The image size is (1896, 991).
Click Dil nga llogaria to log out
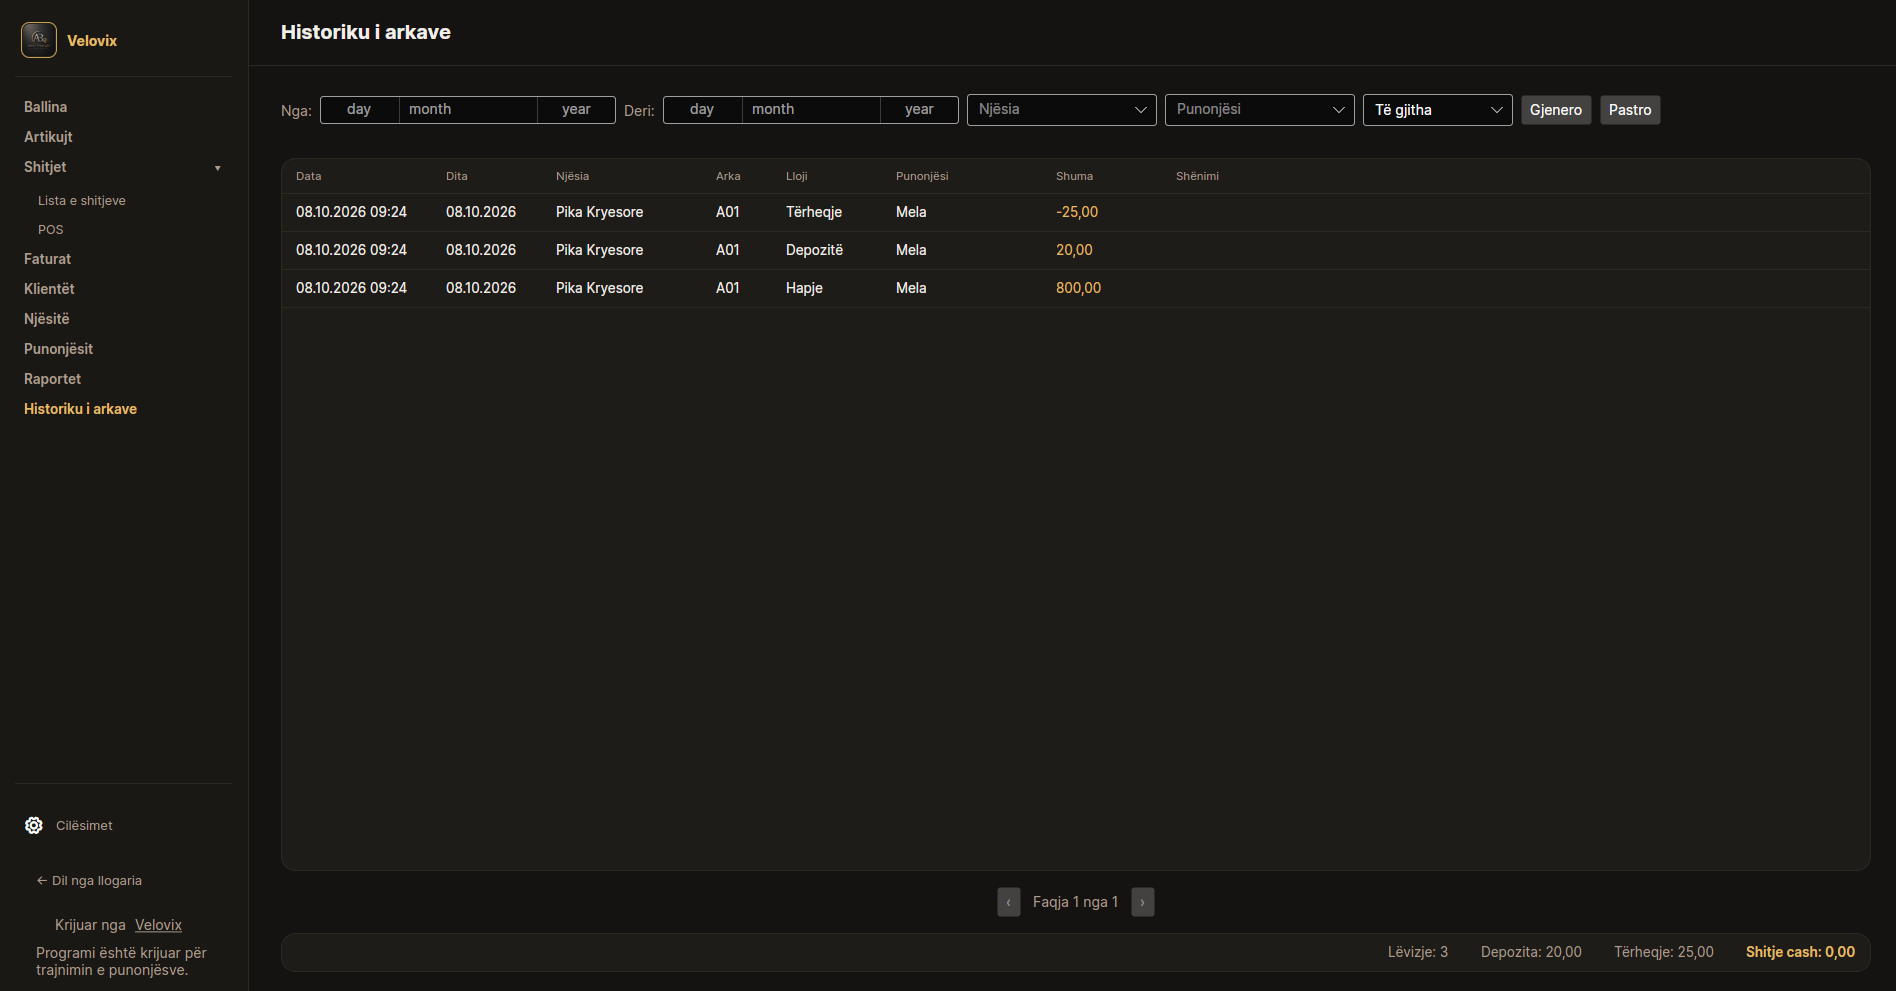coord(89,881)
